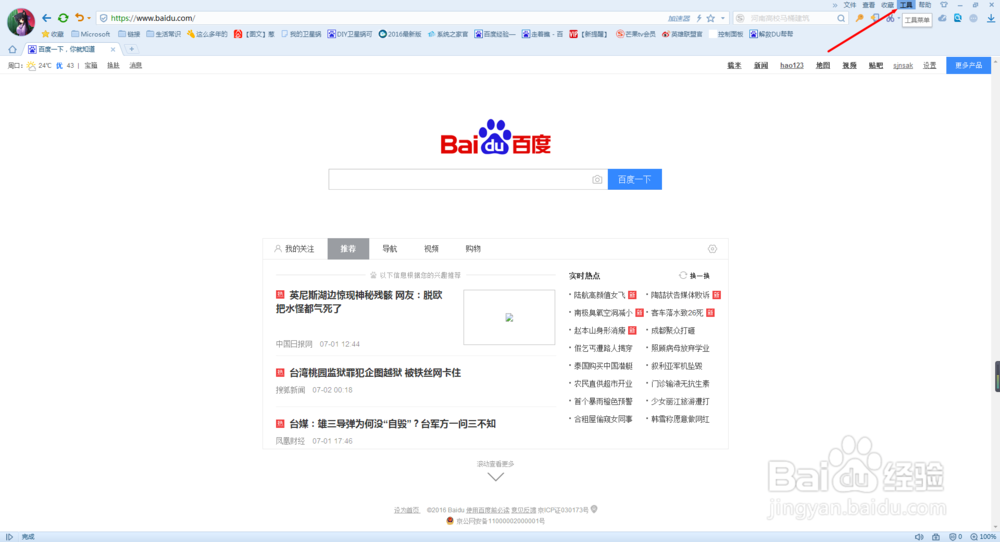Click the orange key password icon
The height and width of the screenshot is (542, 1000).
[859, 18]
